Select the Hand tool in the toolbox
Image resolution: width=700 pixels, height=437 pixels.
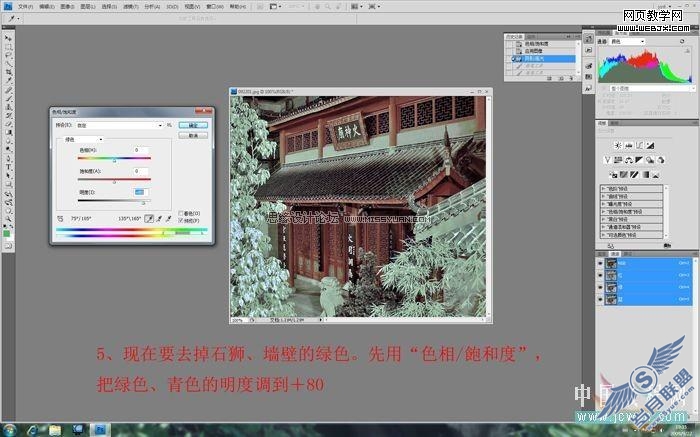tap(8, 209)
